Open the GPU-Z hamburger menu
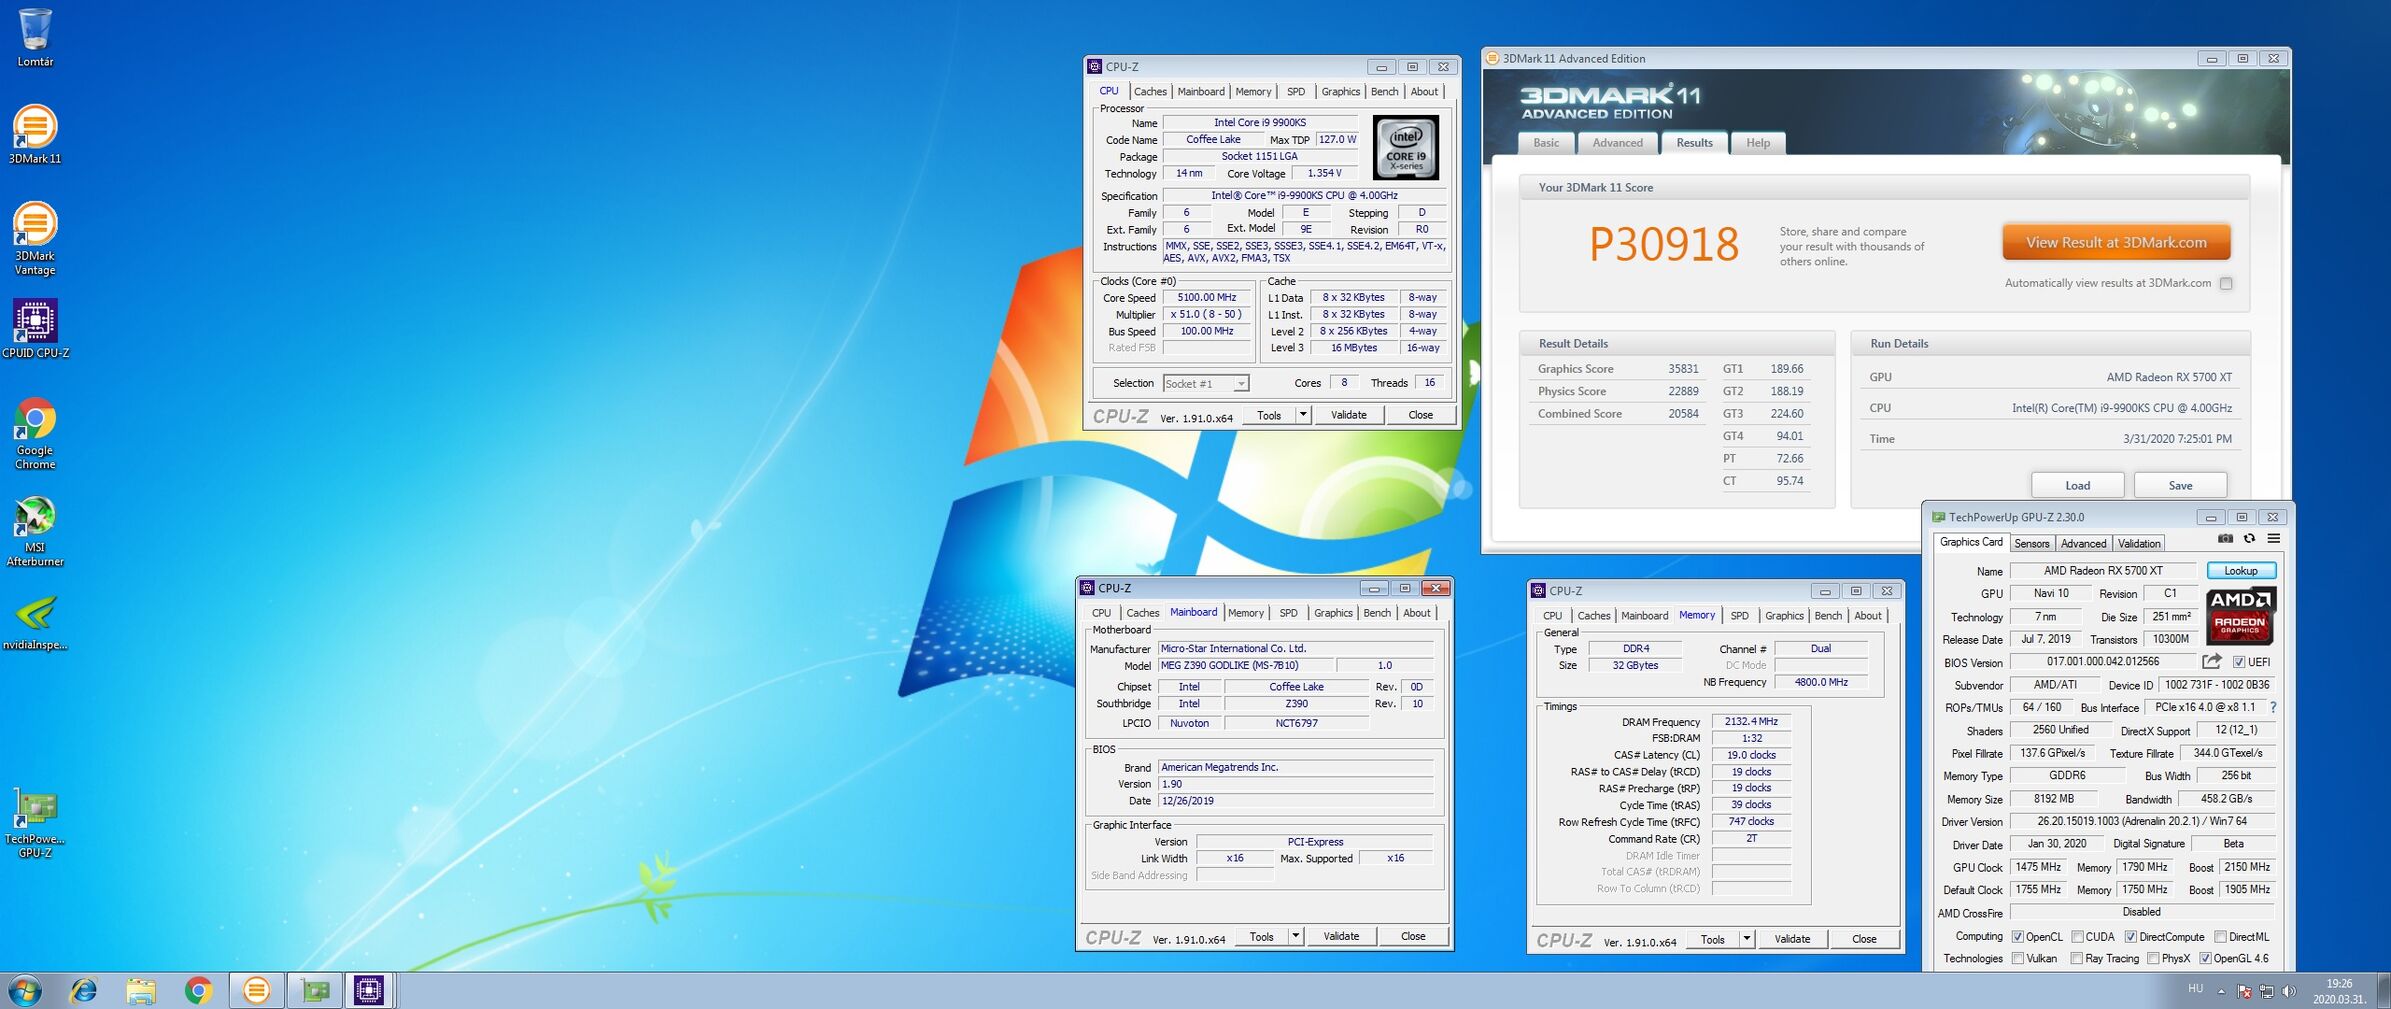The height and width of the screenshot is (1009, 2391). 2273,539
